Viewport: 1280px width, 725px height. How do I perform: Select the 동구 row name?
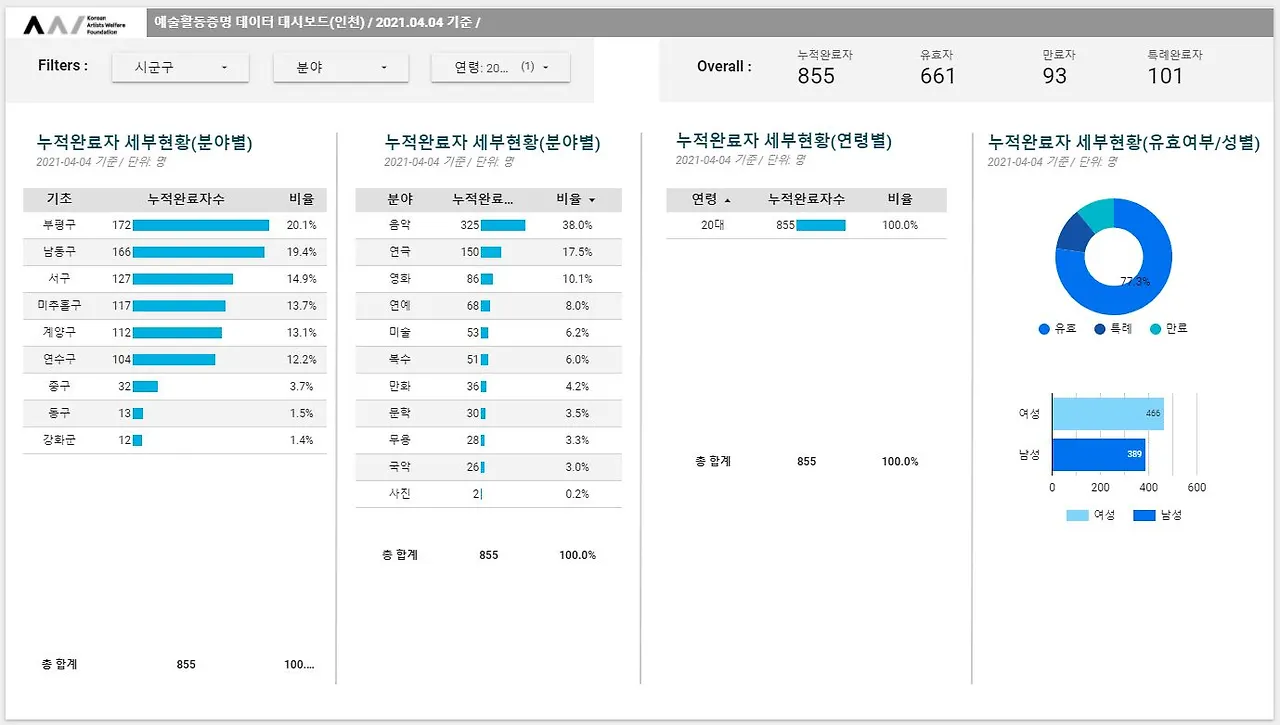(x=59, y=413)
